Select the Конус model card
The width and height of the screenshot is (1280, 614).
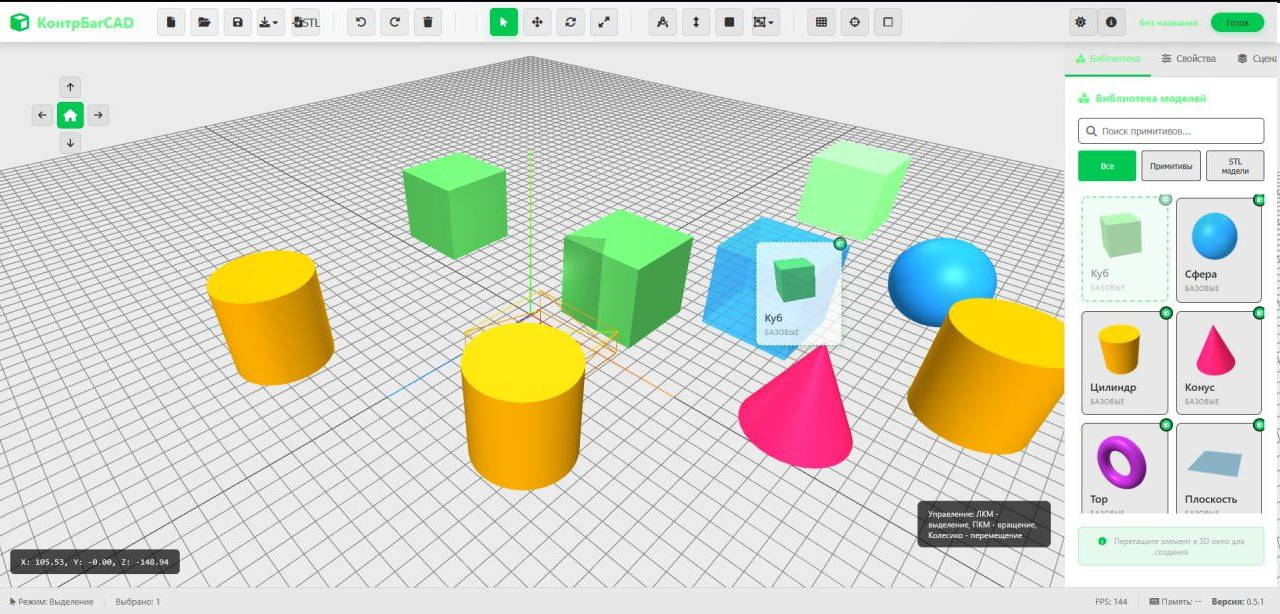pyautogui.click(x=1218, y=362)
